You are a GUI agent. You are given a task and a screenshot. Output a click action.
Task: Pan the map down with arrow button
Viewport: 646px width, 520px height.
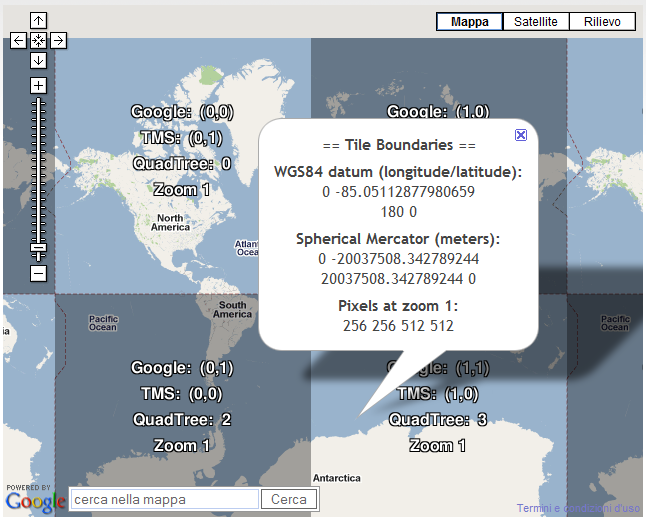[x=38, y=61]
